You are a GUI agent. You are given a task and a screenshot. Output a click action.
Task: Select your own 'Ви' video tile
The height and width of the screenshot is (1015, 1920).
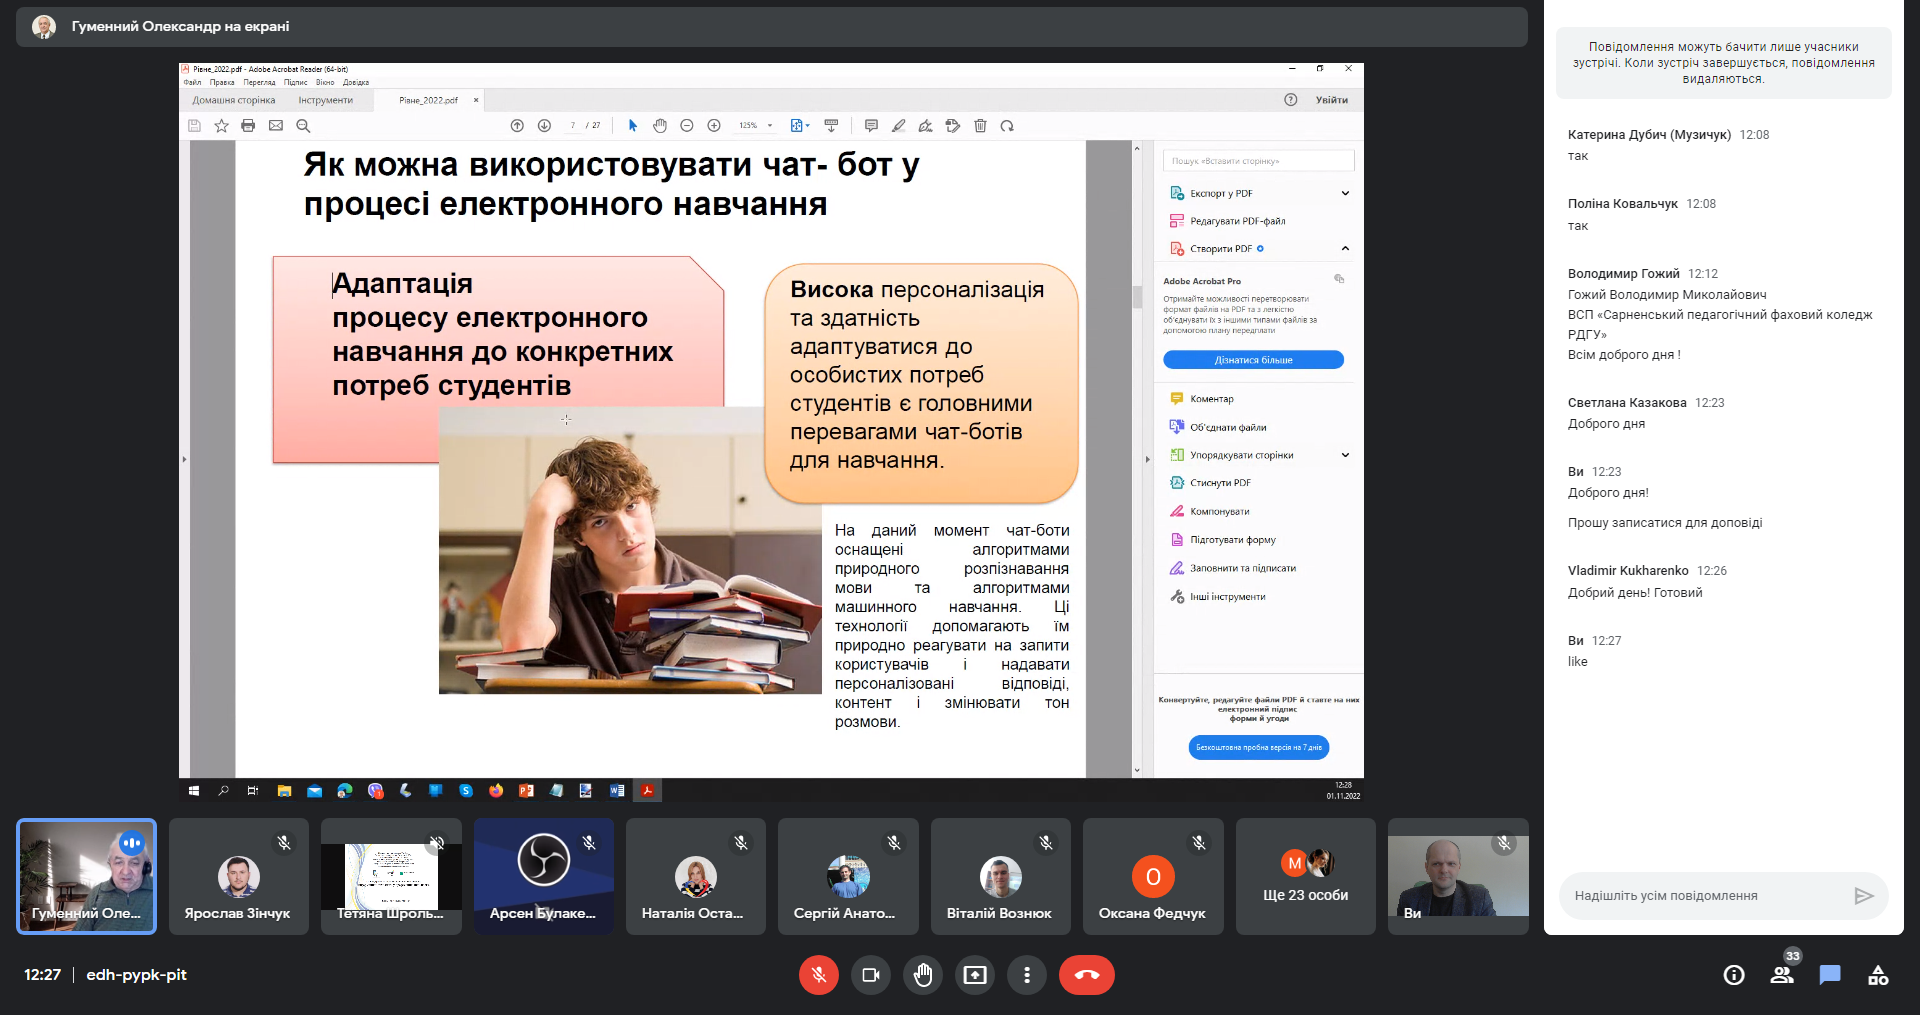1458,877
